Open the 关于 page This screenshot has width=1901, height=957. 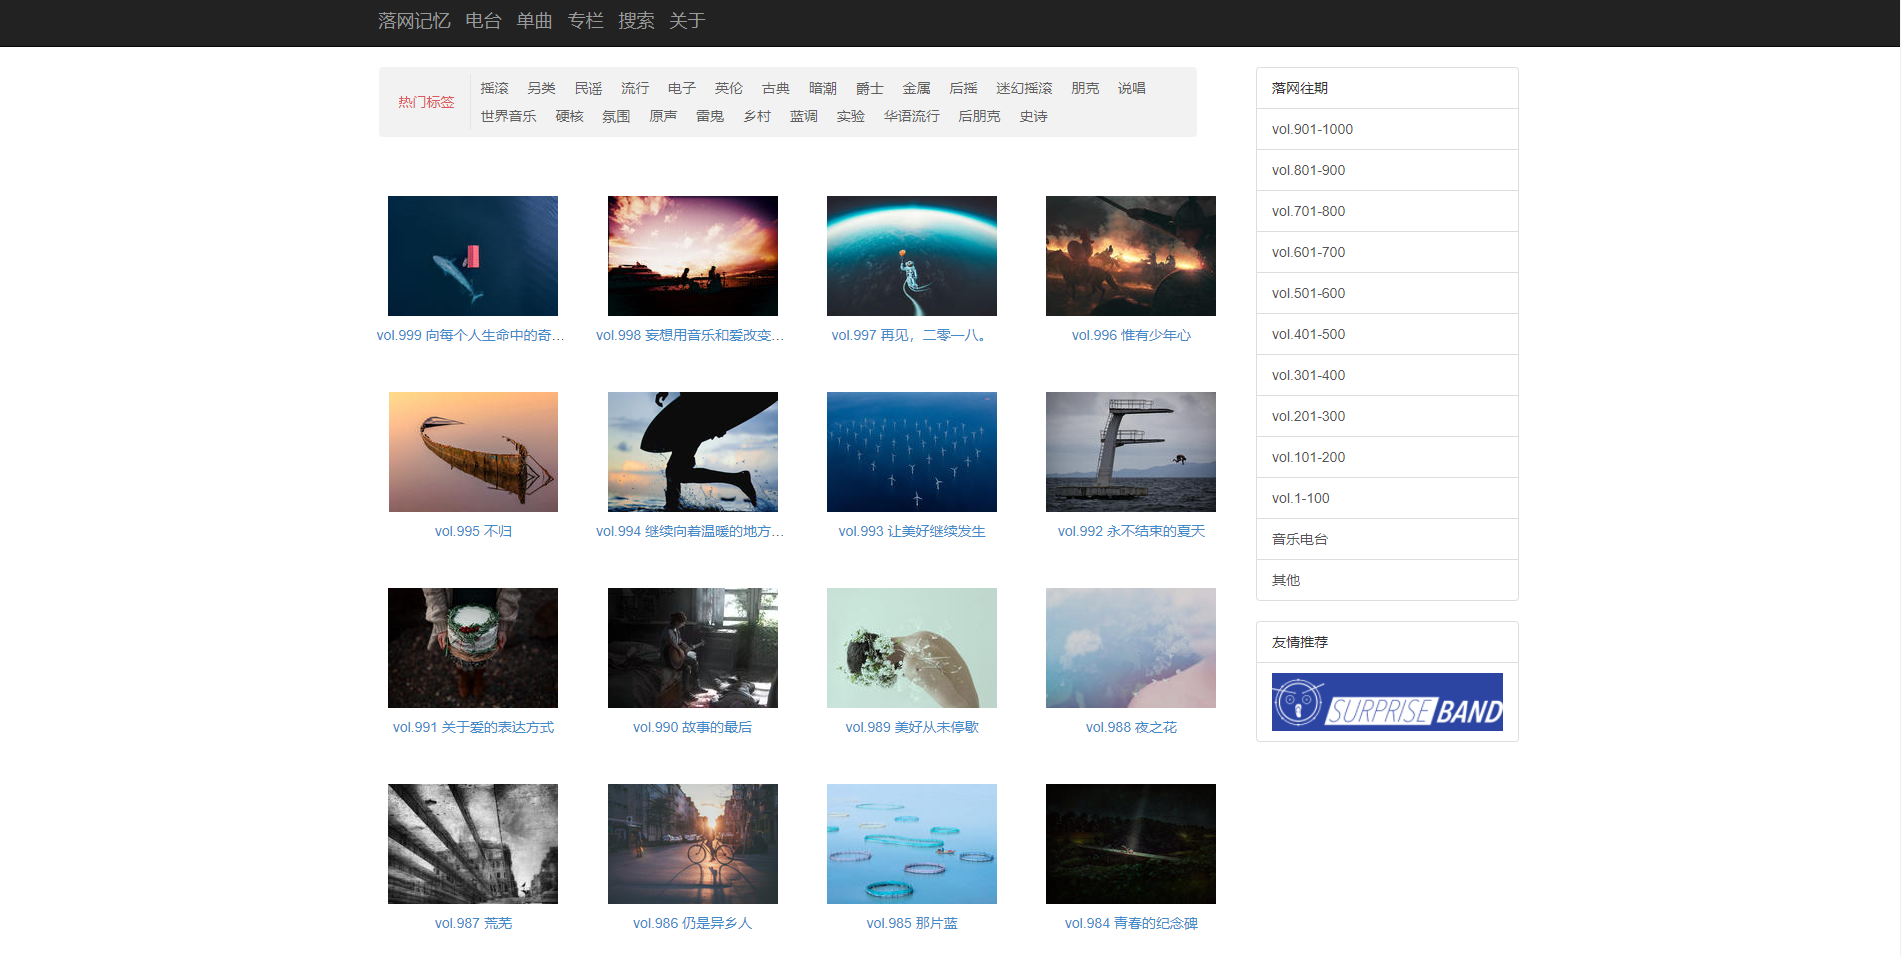click(x=687, y=21)
